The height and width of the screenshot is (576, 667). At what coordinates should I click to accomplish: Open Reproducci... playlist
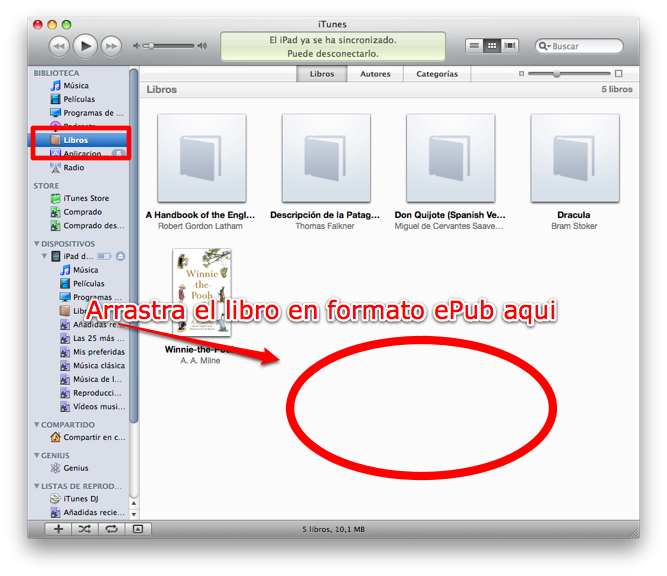click(91, 393)
